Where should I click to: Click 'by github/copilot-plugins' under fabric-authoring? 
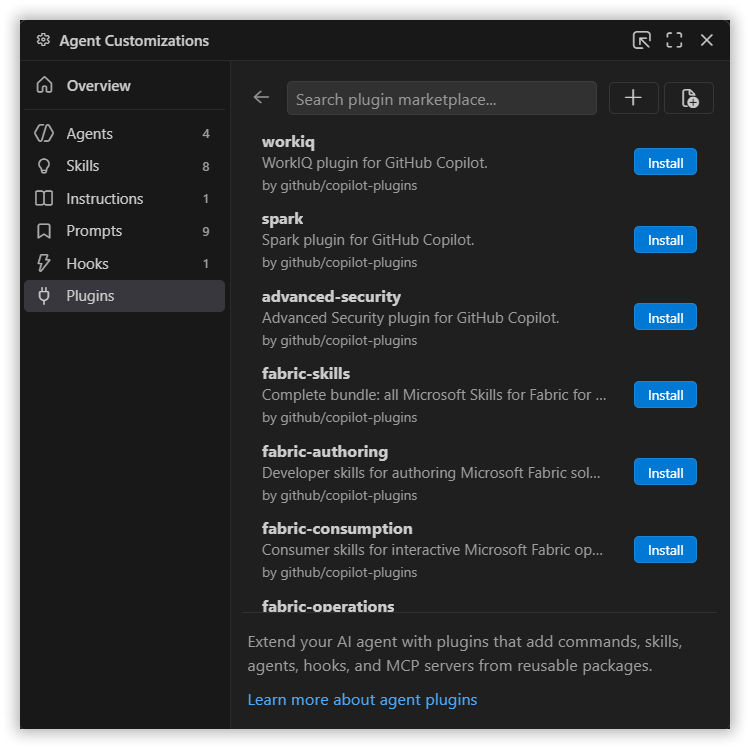tap(339, 496)
